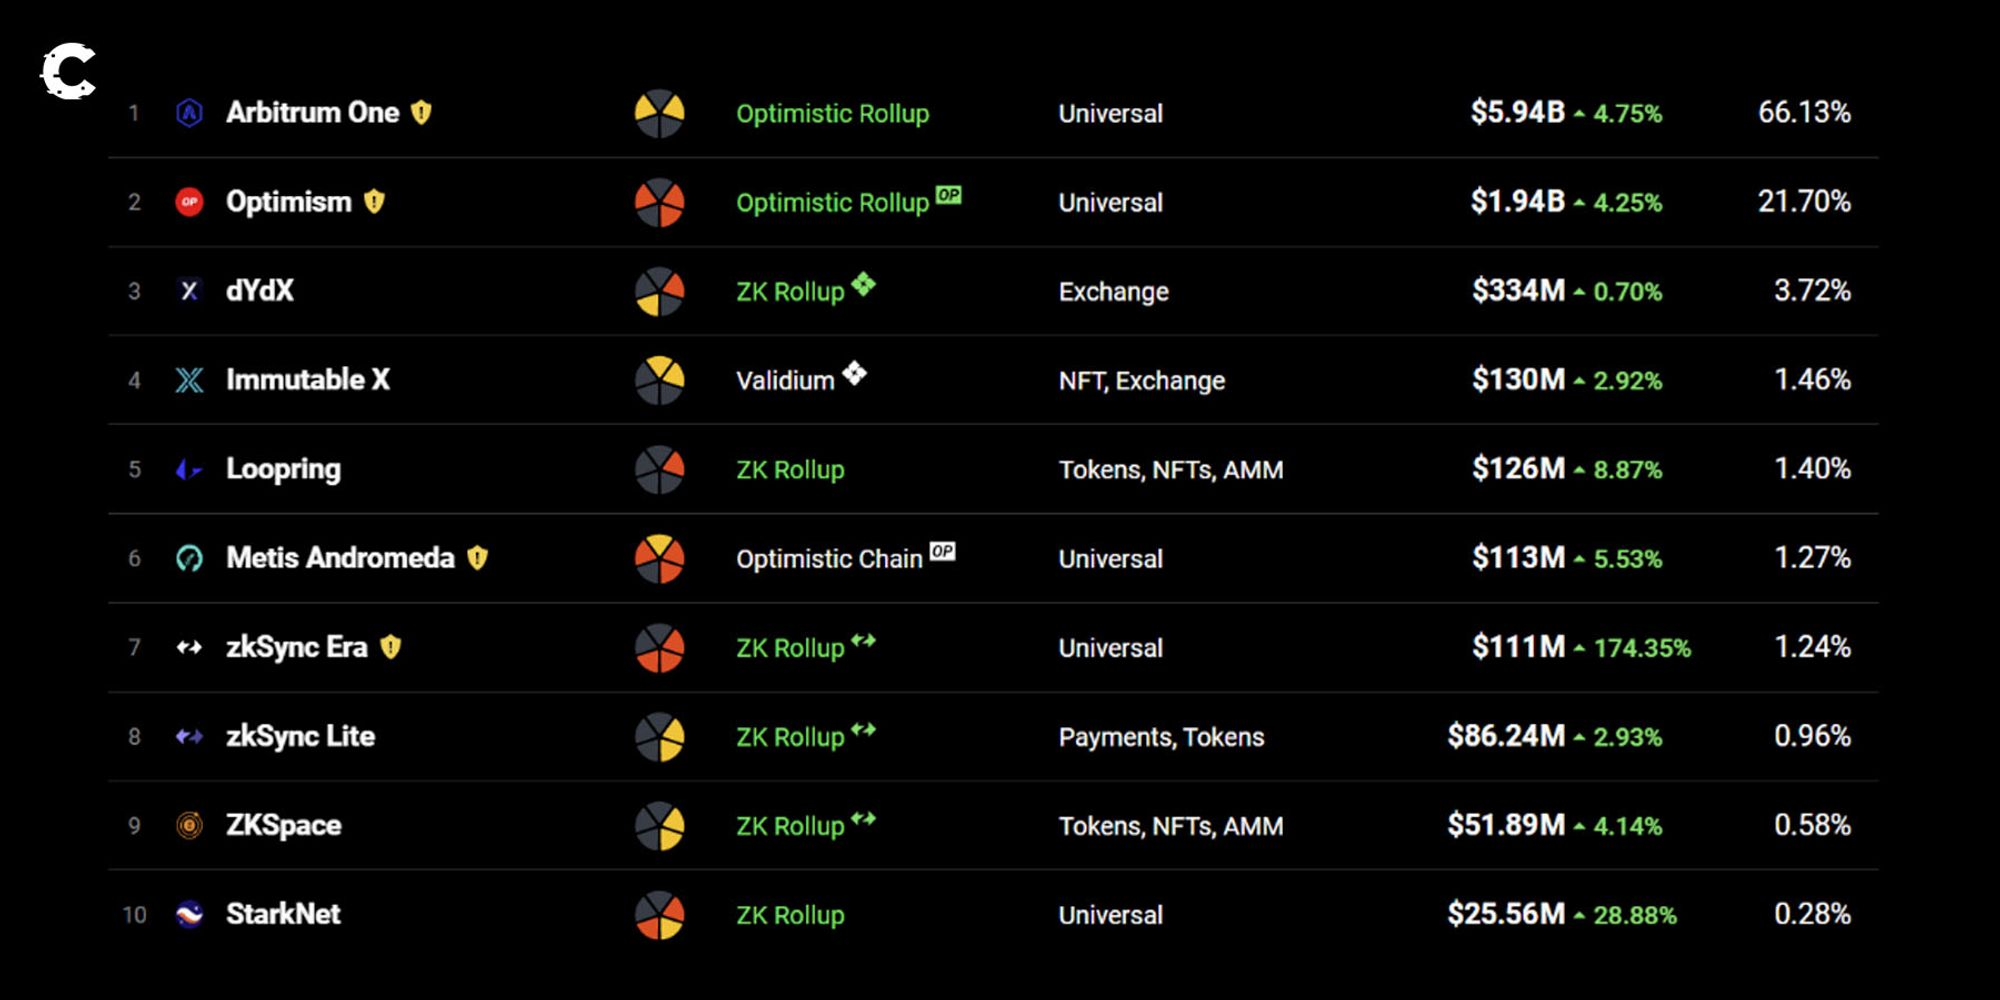Click the 174.35% change for zkSync Era

1641,648
